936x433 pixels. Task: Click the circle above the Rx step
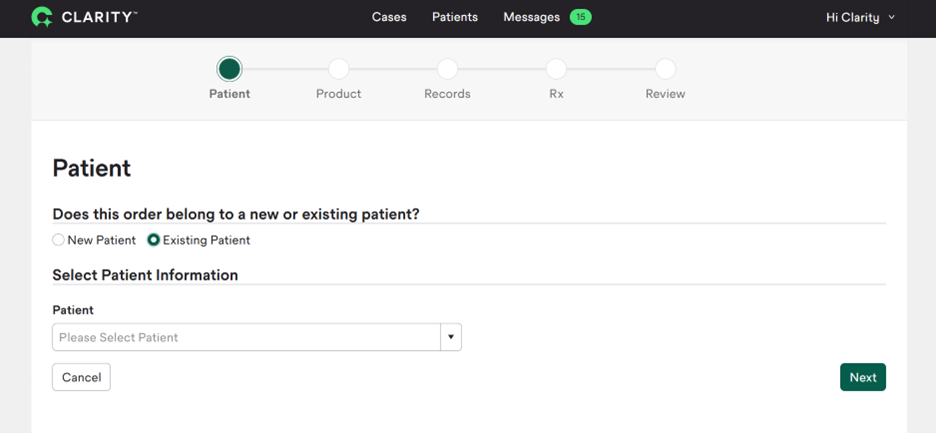click(556, 69)
